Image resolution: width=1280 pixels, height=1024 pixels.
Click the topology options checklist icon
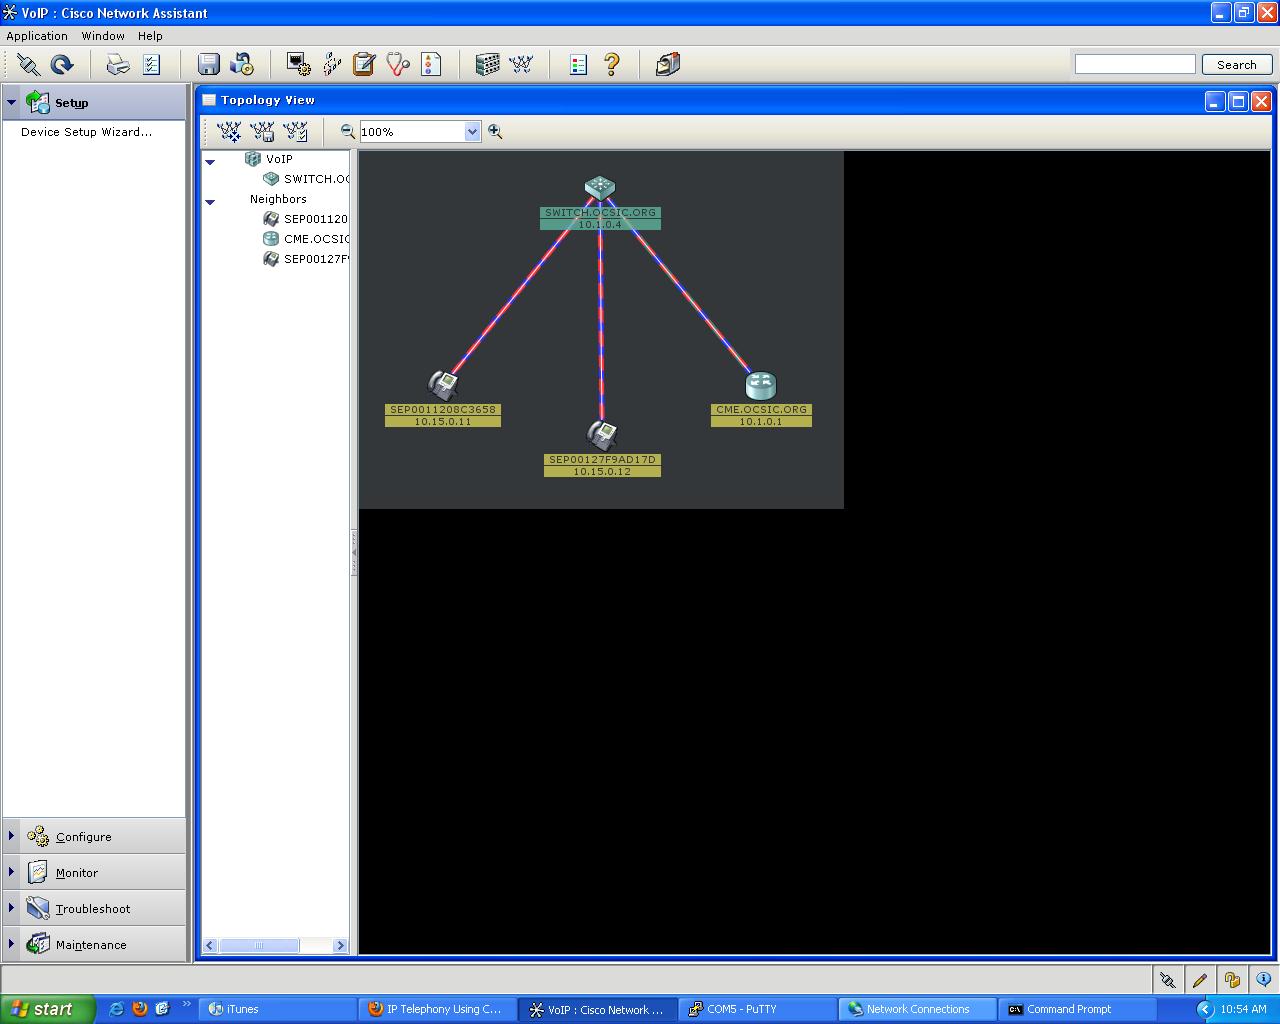(x=295, y=131)
